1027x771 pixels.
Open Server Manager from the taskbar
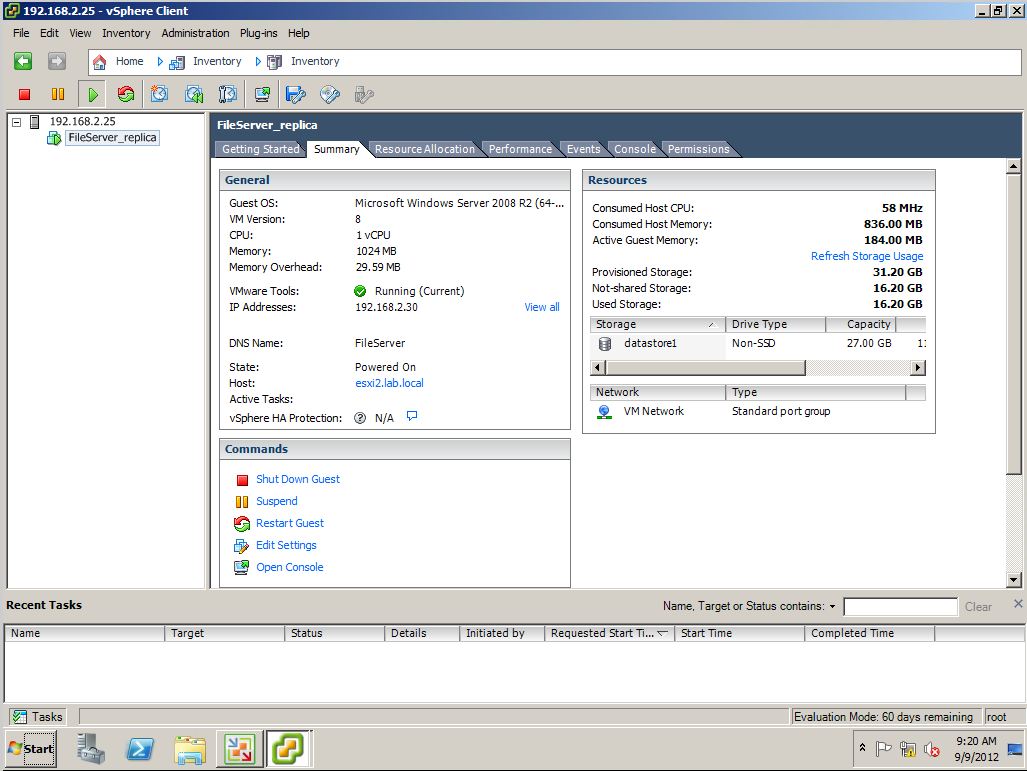click(x=90, y=749)
